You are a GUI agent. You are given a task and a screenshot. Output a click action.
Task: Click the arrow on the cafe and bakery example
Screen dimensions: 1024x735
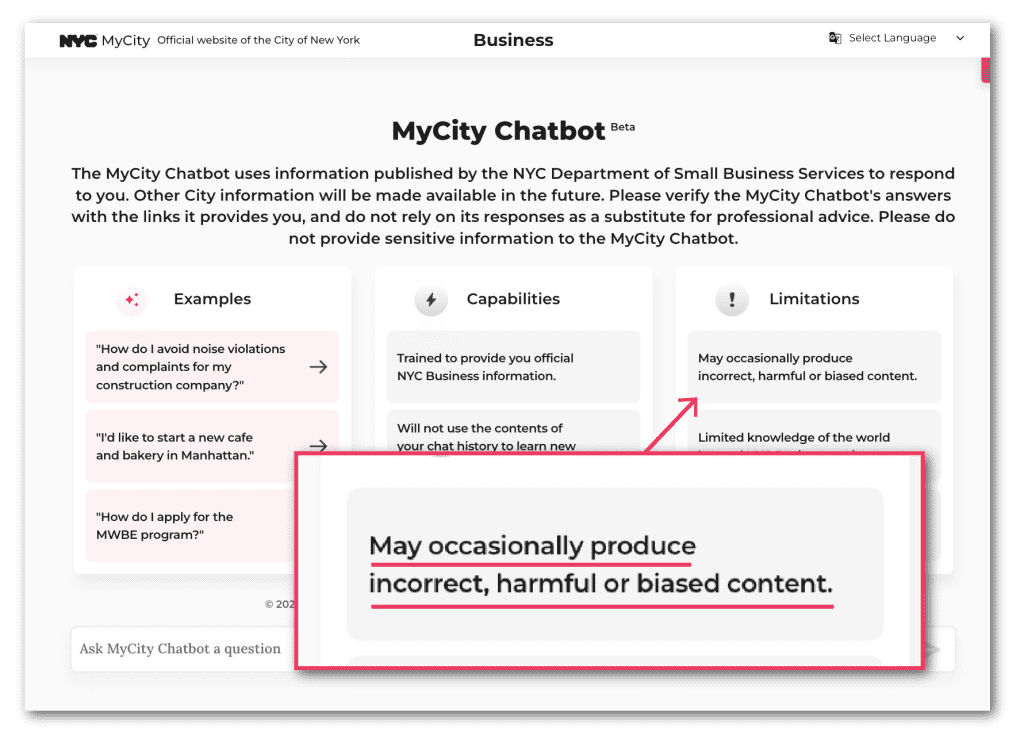pos(318,446)
